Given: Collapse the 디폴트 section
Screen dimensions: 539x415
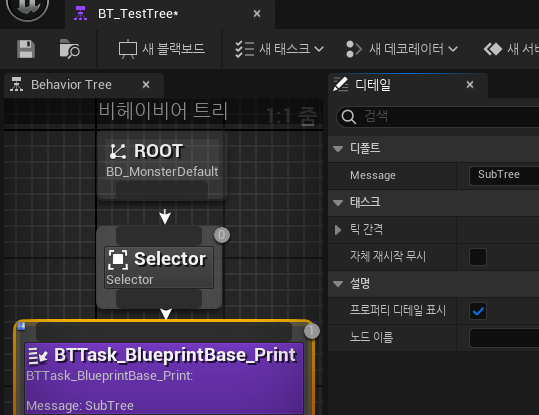Looking at the screenshot, I should pyautogui.click(x=338, y=149).
